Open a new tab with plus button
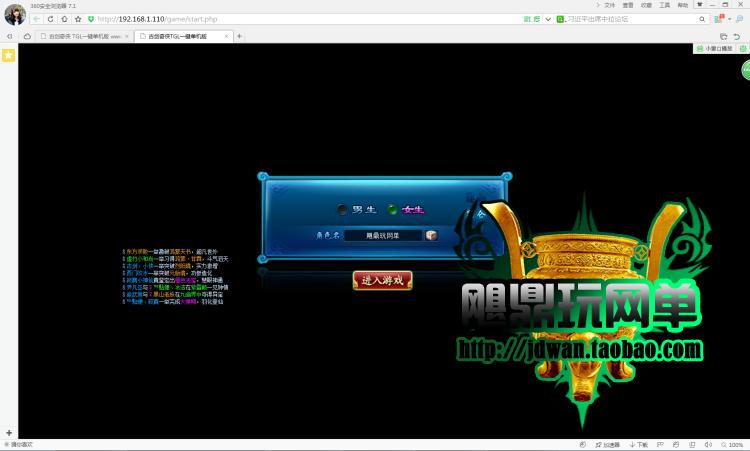This screenshot has height=451, width=750. (x=239, y=36)
